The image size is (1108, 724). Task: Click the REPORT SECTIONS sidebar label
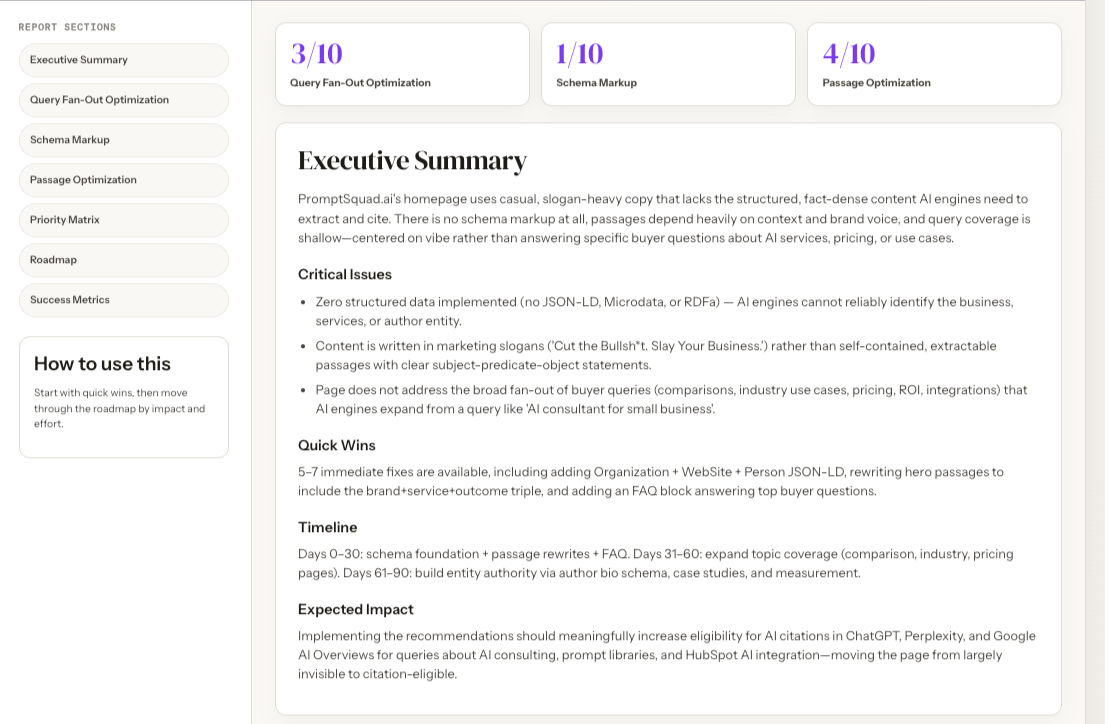pos(67,27)
